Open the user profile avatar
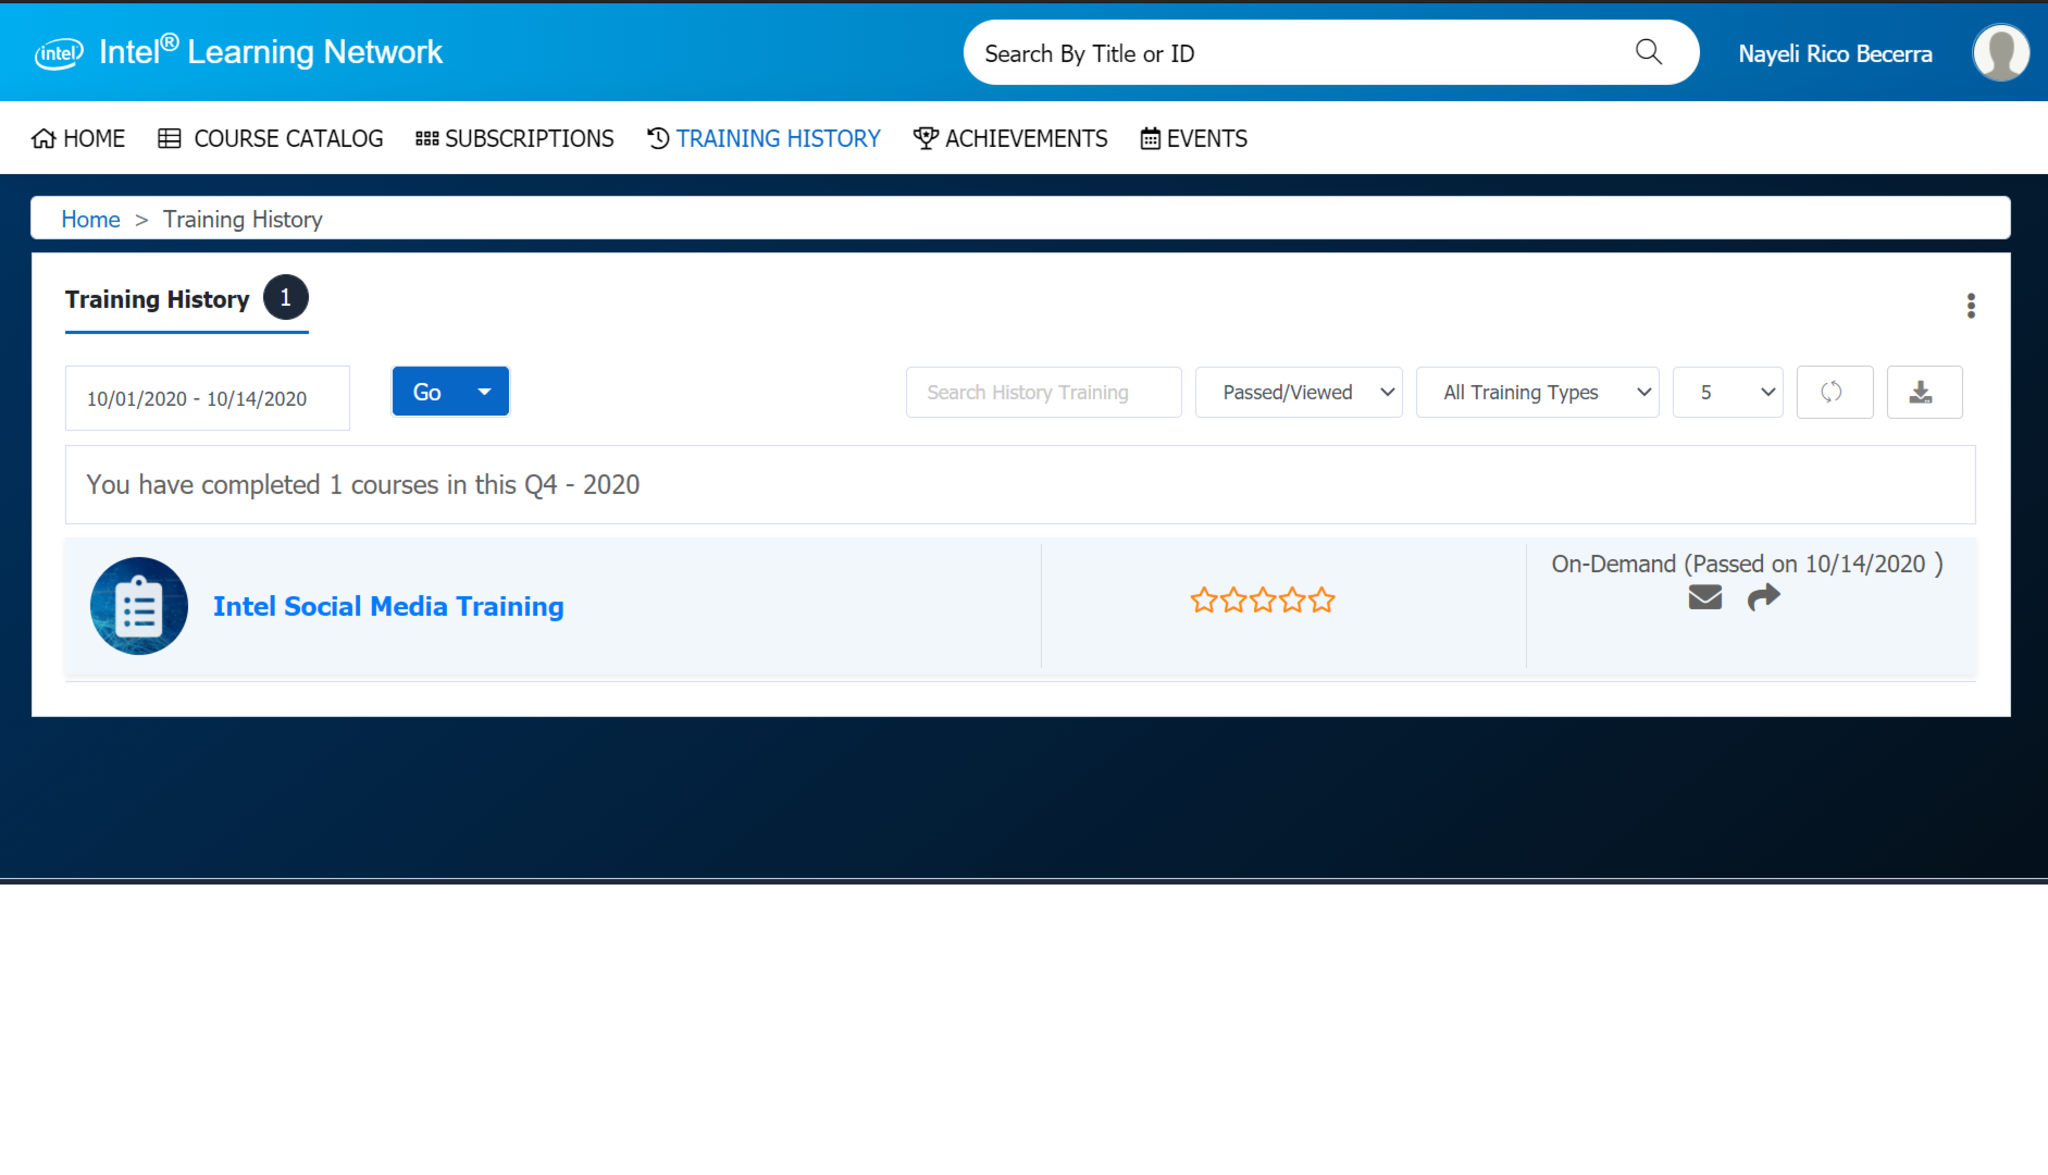 click(x=2000, y=53)
